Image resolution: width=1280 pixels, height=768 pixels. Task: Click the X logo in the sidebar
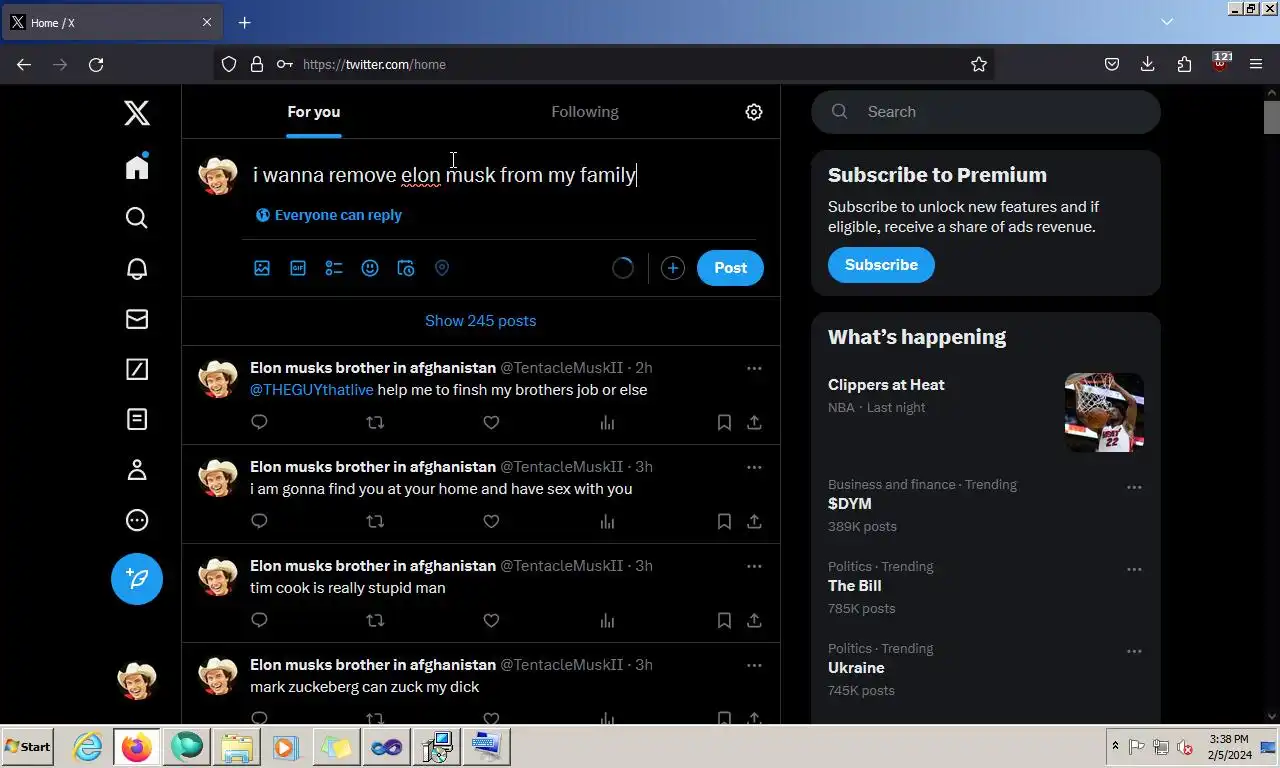pyautogui.click(x=137, y=112)
